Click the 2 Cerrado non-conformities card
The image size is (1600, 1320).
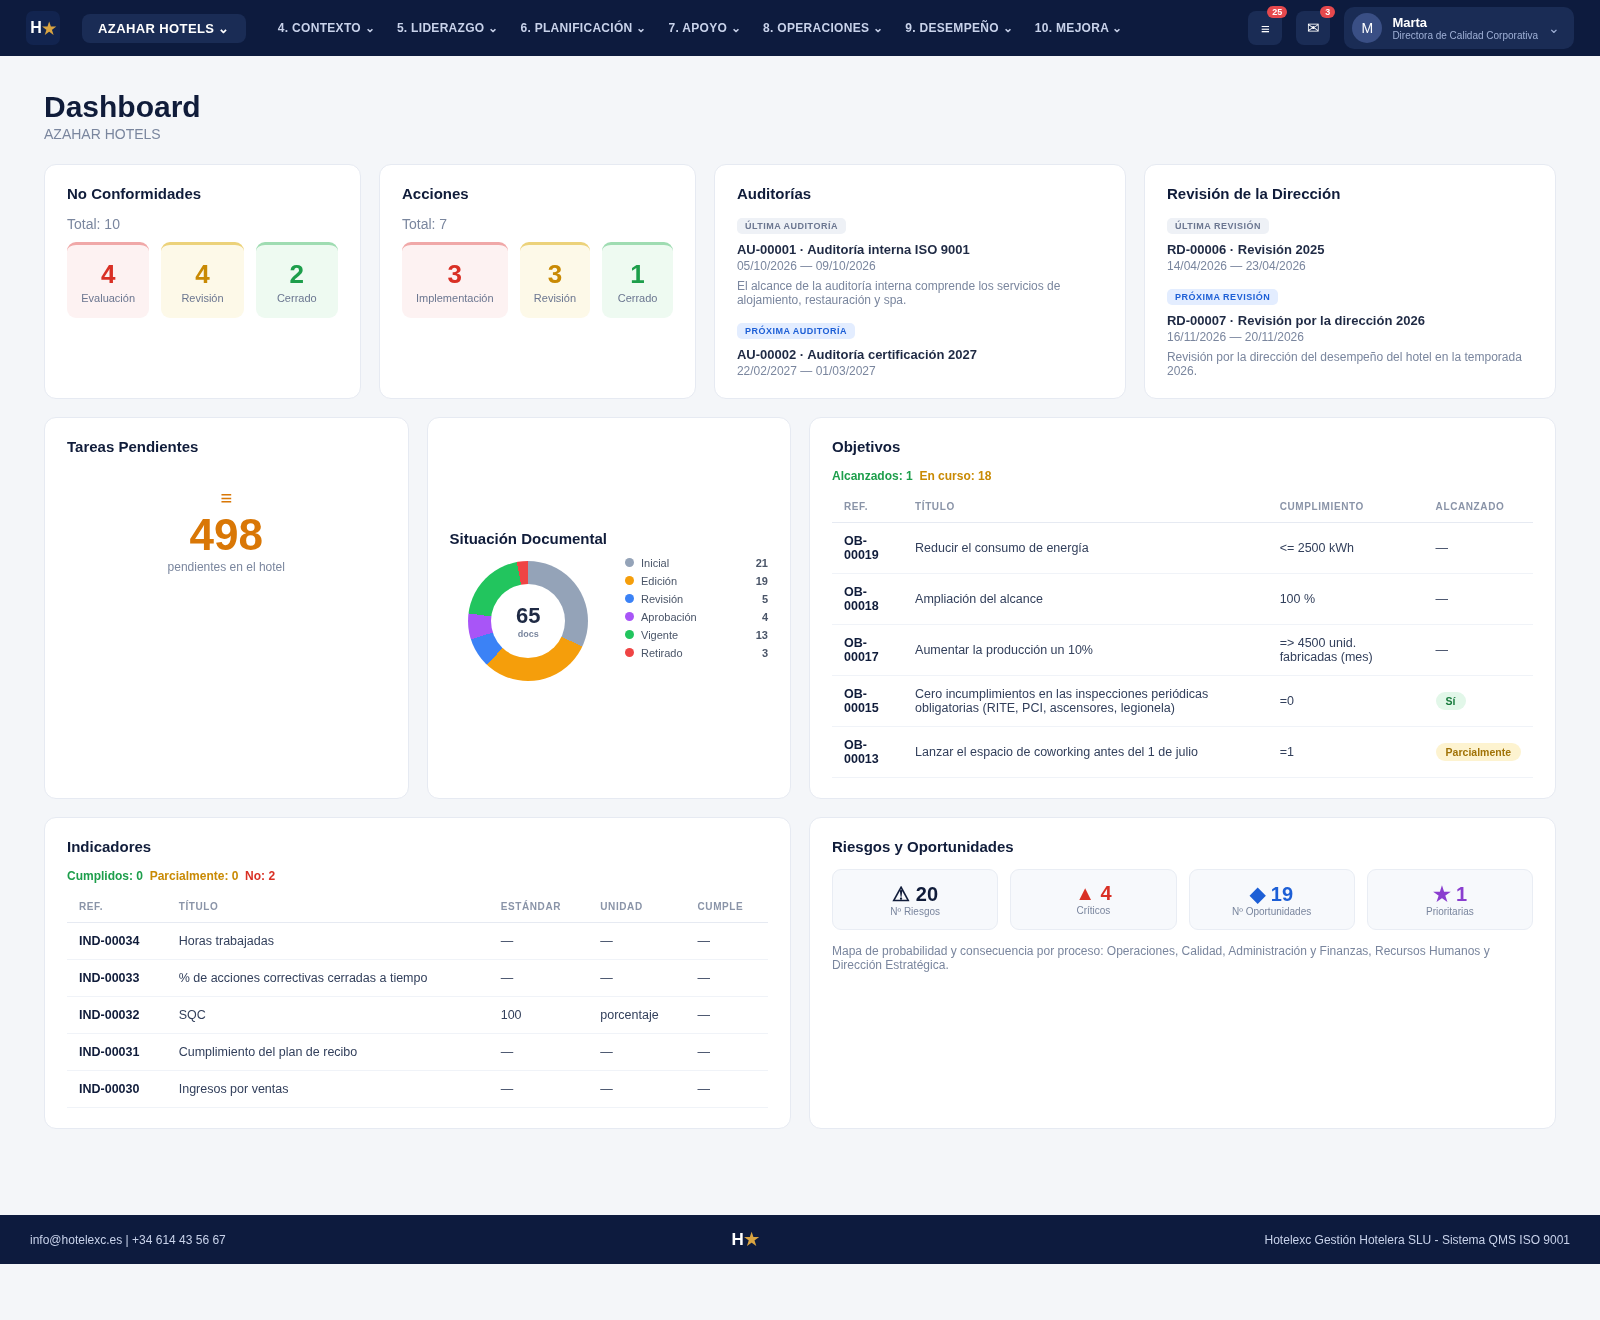pyautogui.click(x=297, y=280)
